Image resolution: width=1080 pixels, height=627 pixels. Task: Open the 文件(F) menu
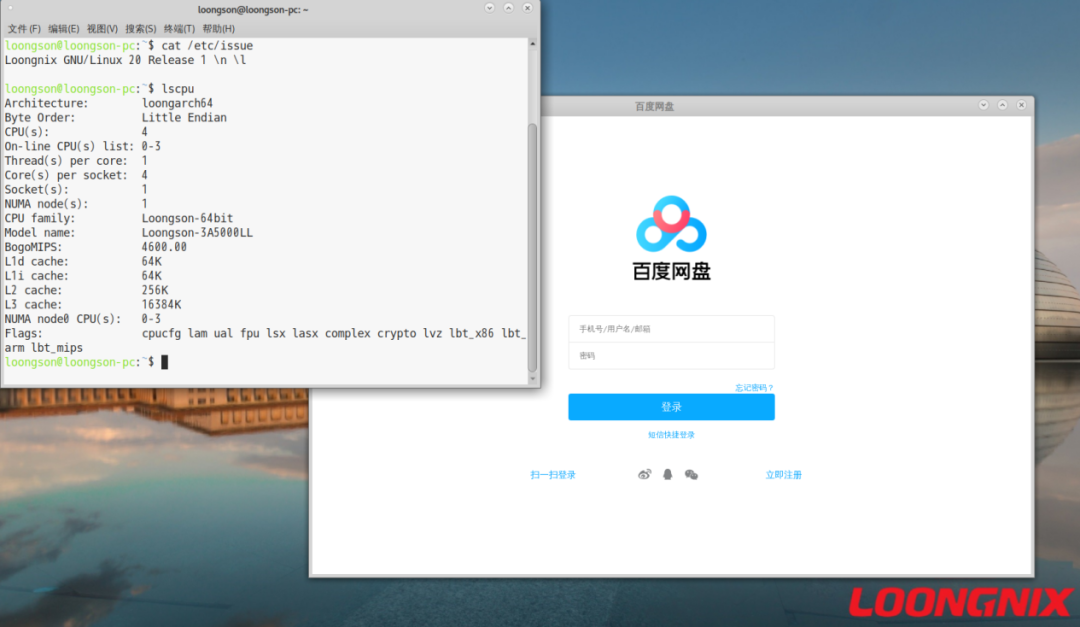[24, 28]
